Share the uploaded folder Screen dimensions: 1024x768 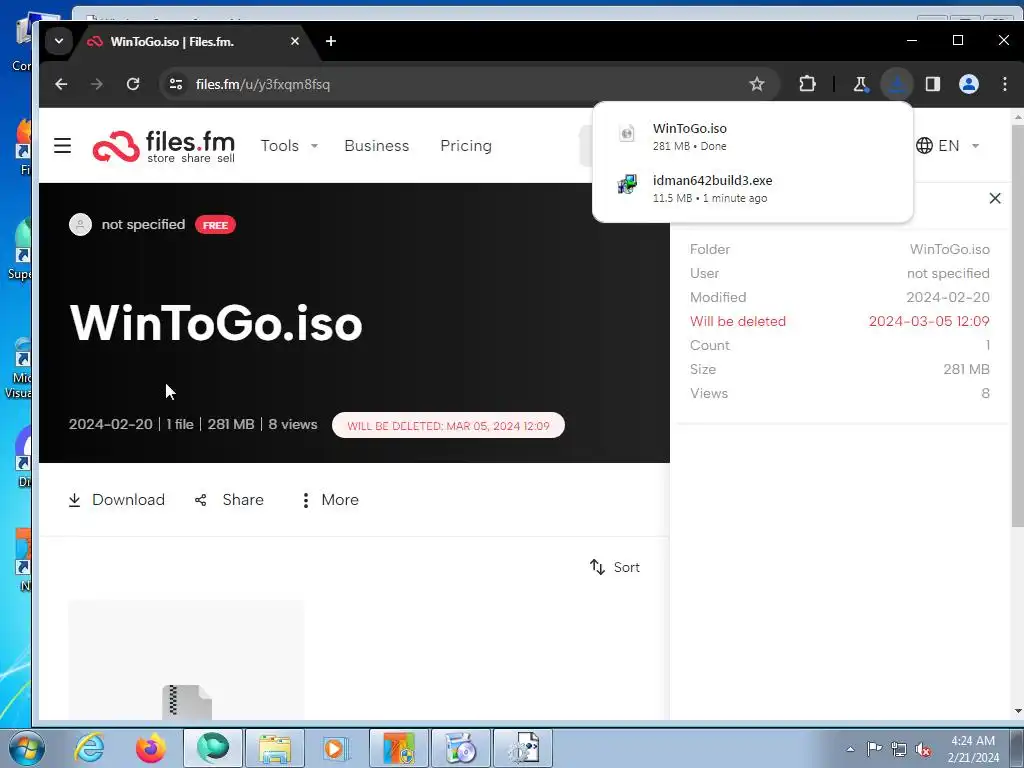229,500
